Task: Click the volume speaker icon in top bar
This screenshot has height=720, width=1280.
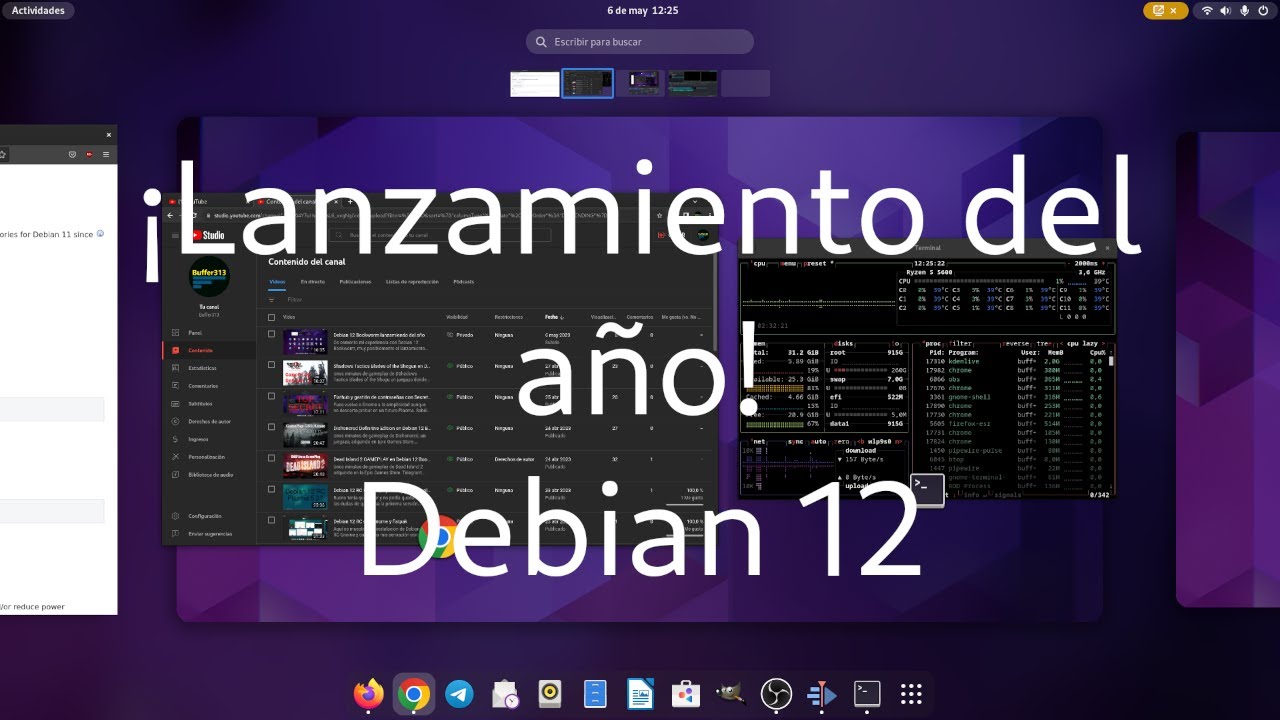Action: pos(1226,10)
